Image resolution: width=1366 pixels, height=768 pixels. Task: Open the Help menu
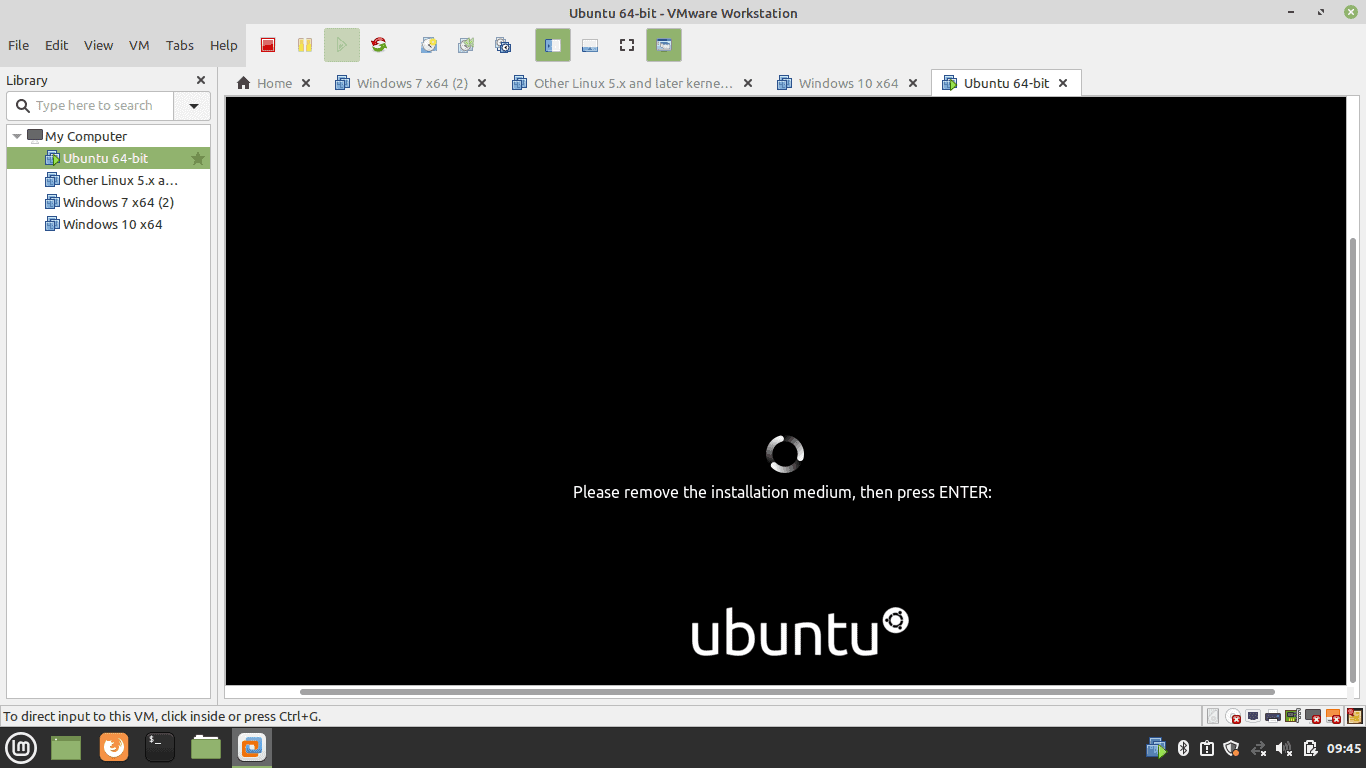pyautogui.click(x=224, y=45)
